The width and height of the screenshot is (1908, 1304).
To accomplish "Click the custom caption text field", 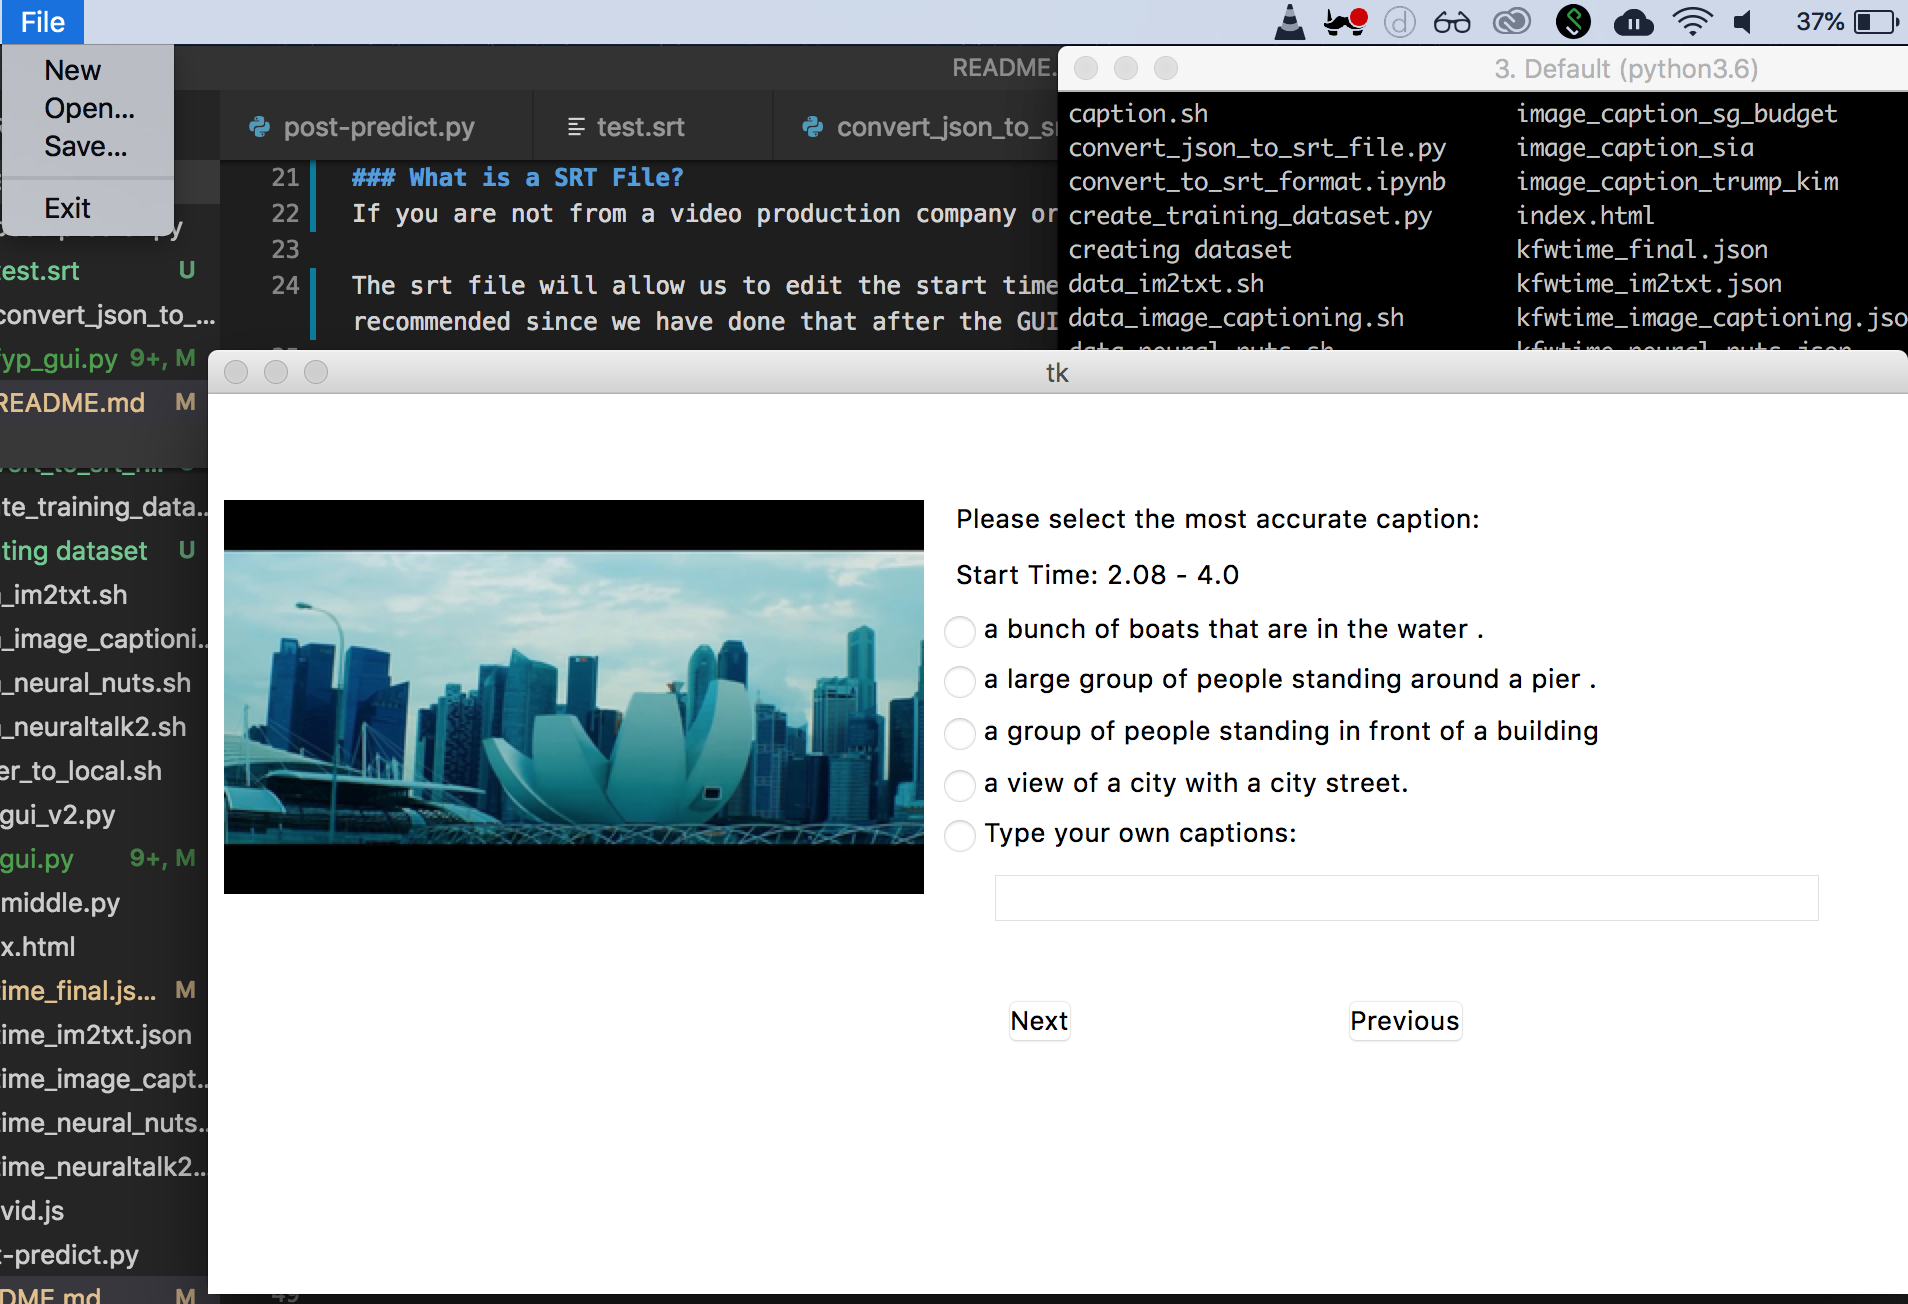I will (x=1406, y=898).
